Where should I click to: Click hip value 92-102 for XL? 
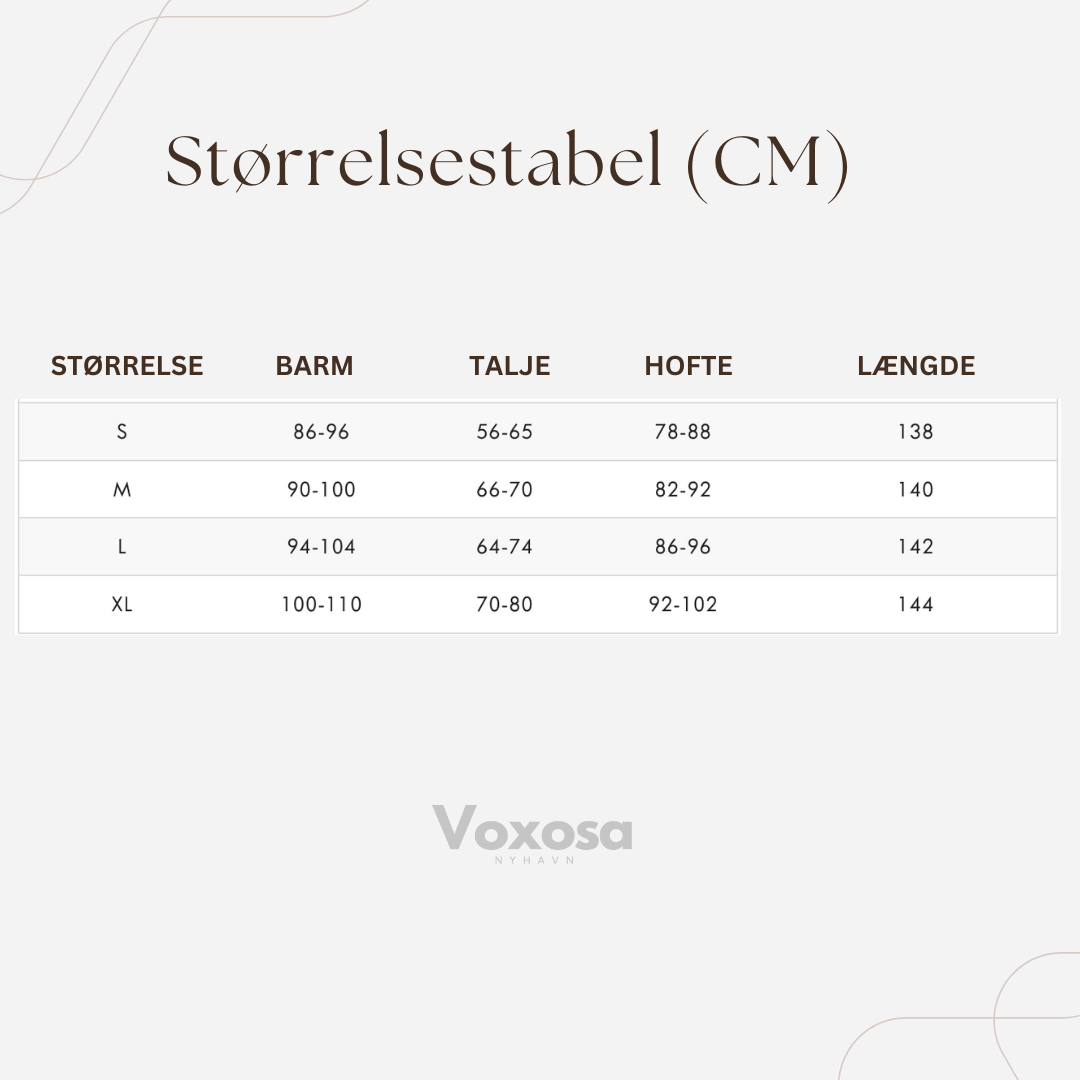[x=683, y=605]
